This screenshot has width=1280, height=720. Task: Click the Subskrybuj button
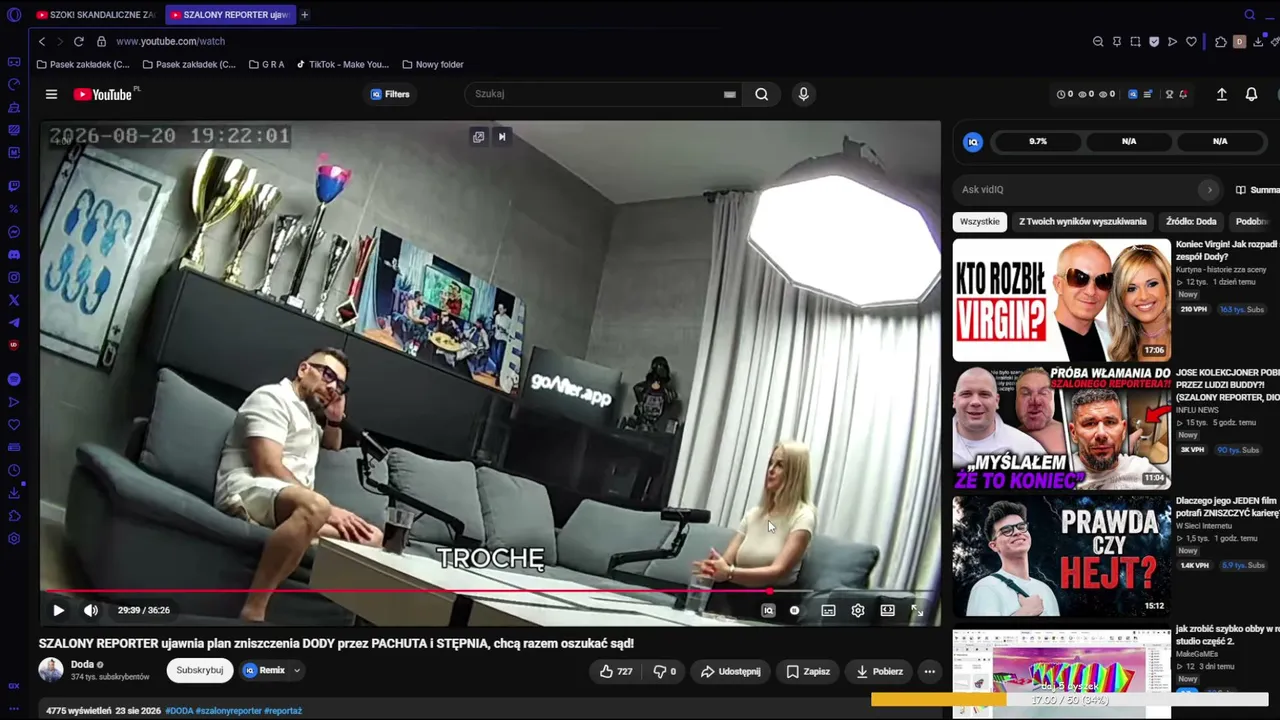click(200, 670)
